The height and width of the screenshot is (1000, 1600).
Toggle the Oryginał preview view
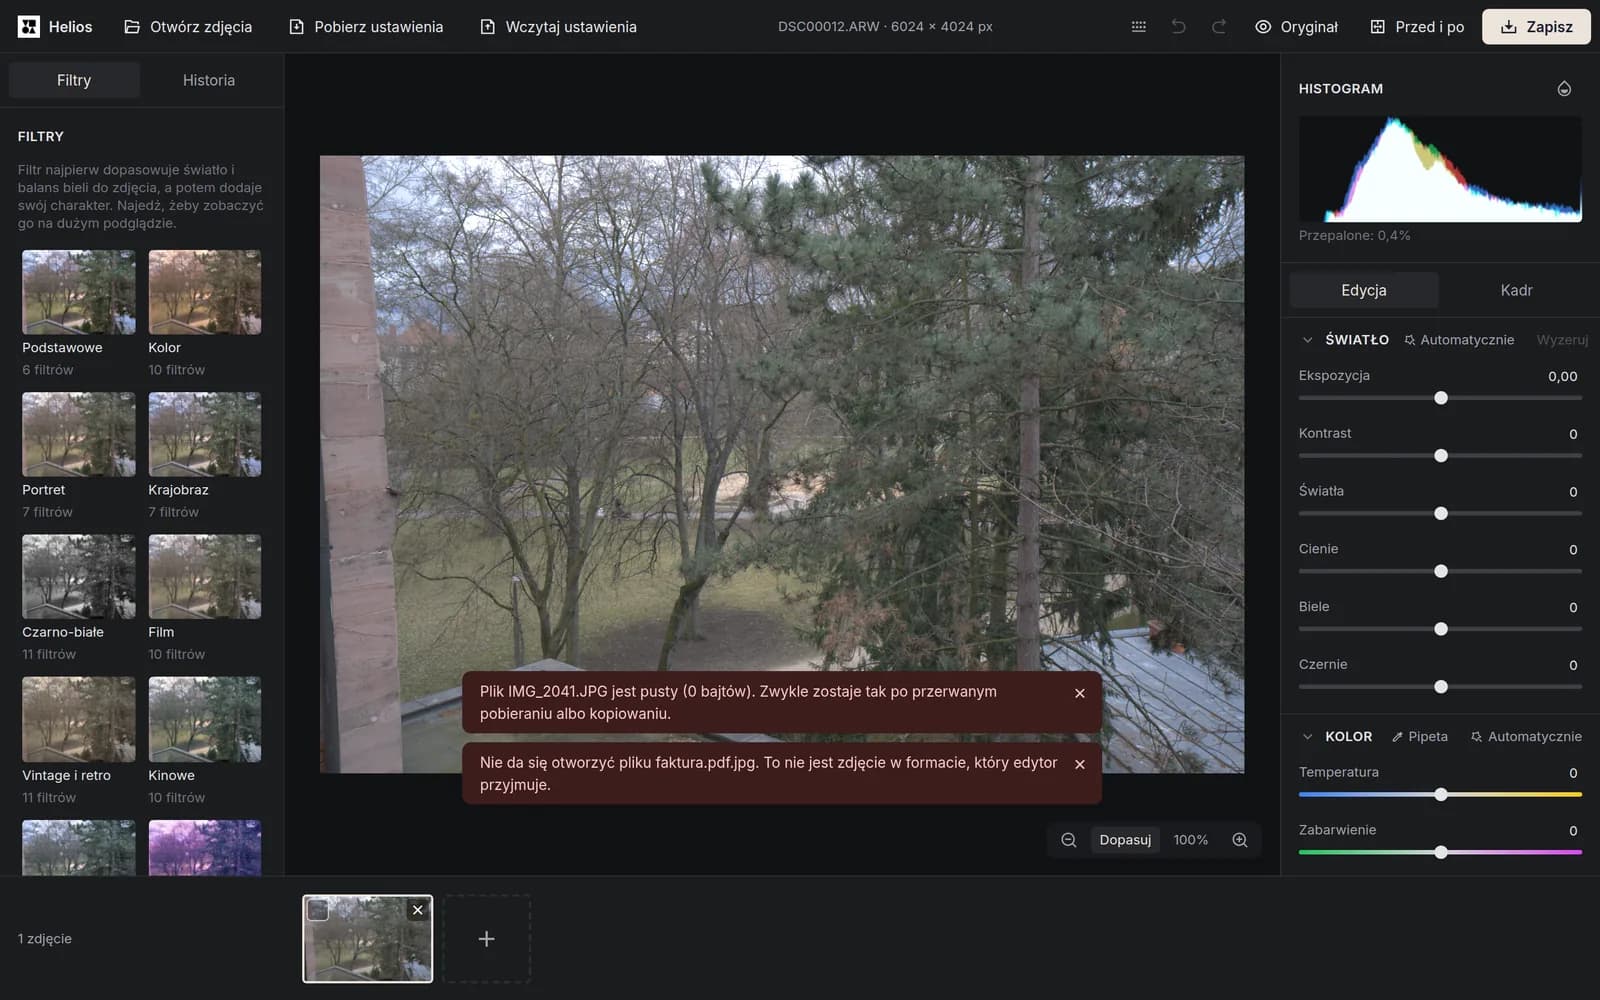coord(1296,27)
